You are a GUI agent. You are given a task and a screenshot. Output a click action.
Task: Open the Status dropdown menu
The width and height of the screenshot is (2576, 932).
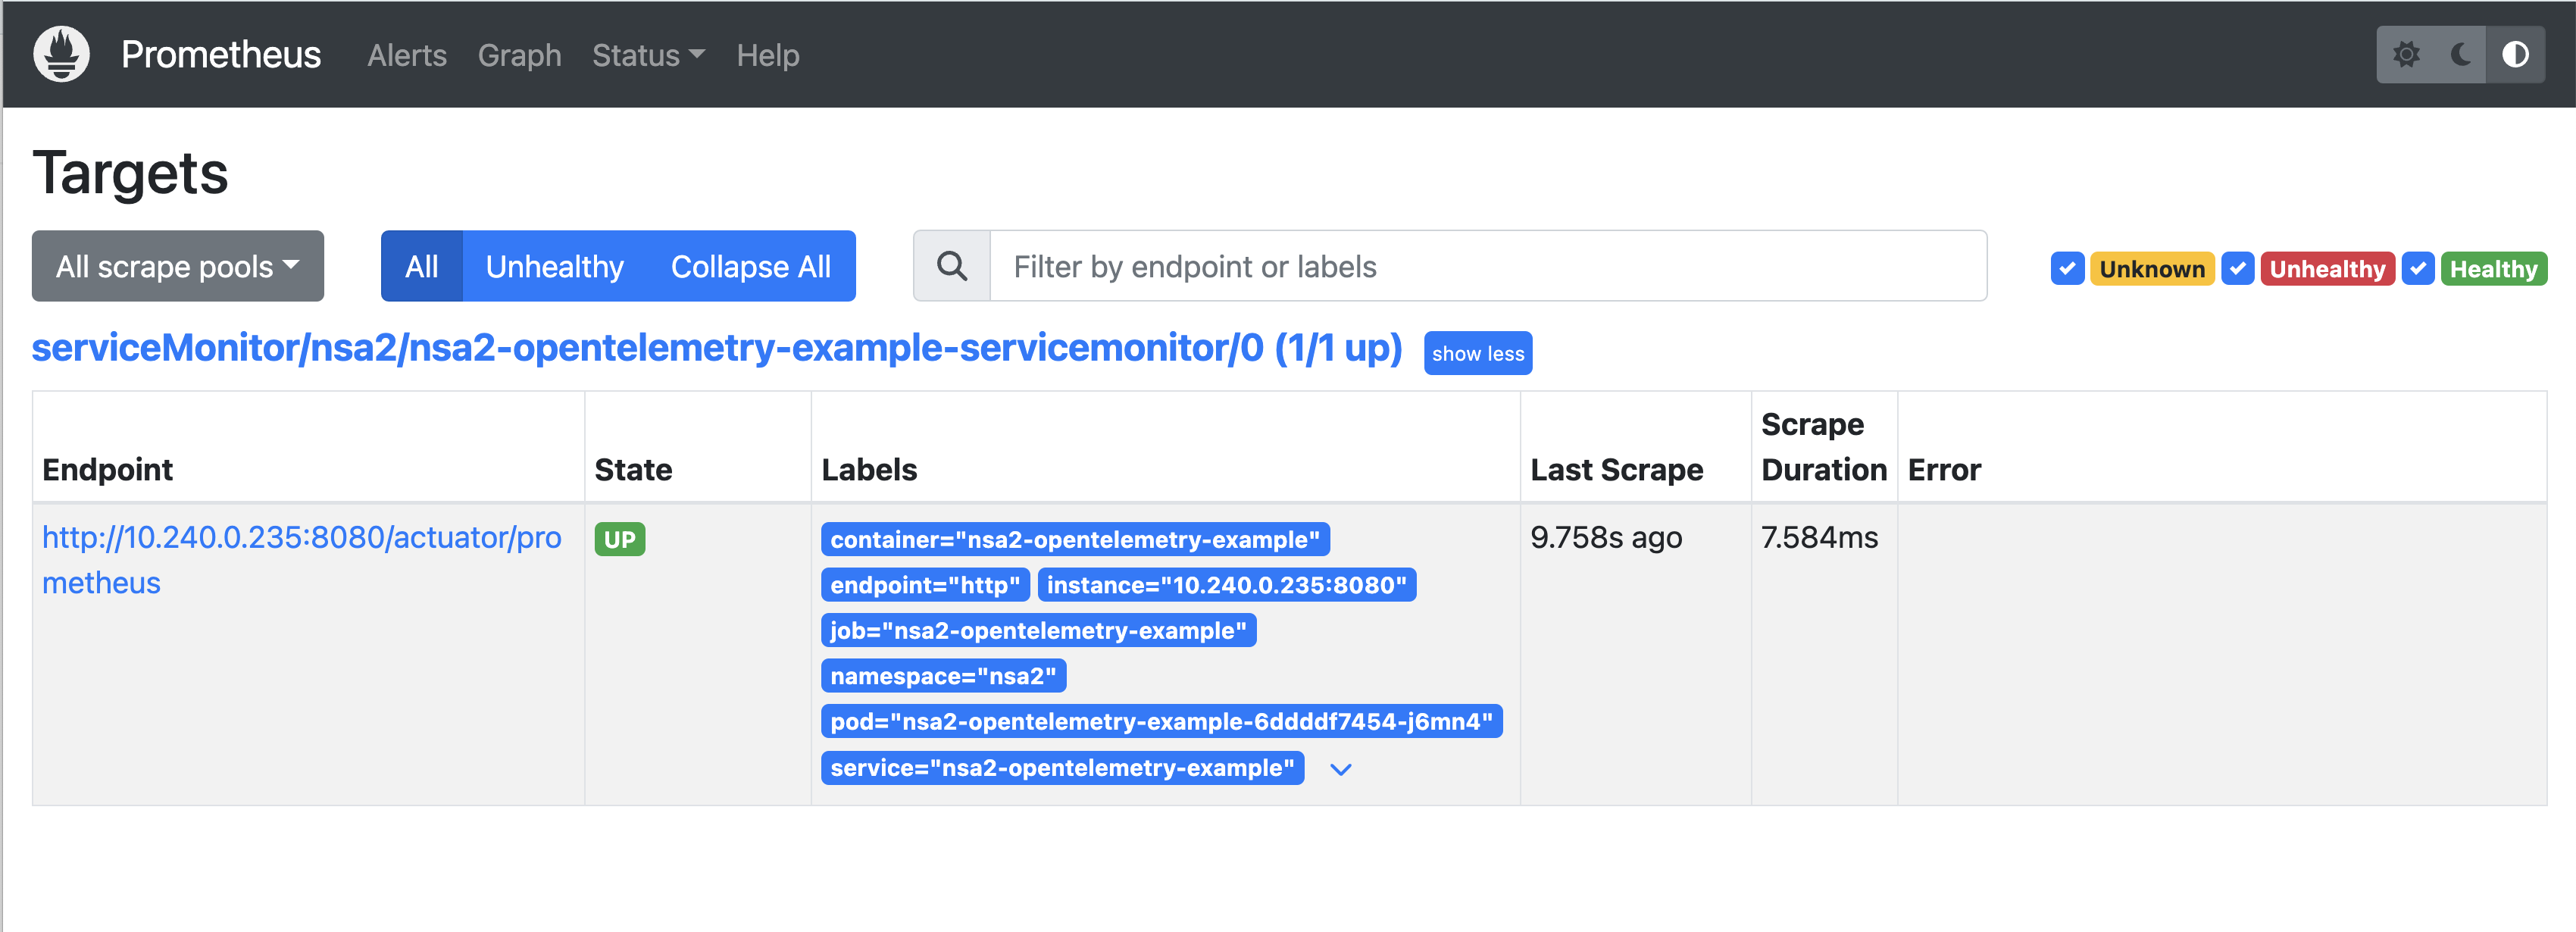(648, 55)
